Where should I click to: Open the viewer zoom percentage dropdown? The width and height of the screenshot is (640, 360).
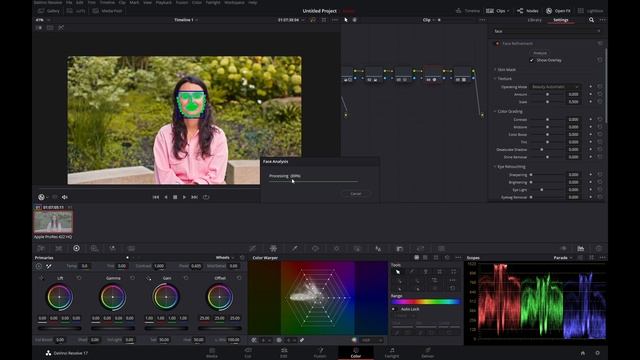(42, 20)
